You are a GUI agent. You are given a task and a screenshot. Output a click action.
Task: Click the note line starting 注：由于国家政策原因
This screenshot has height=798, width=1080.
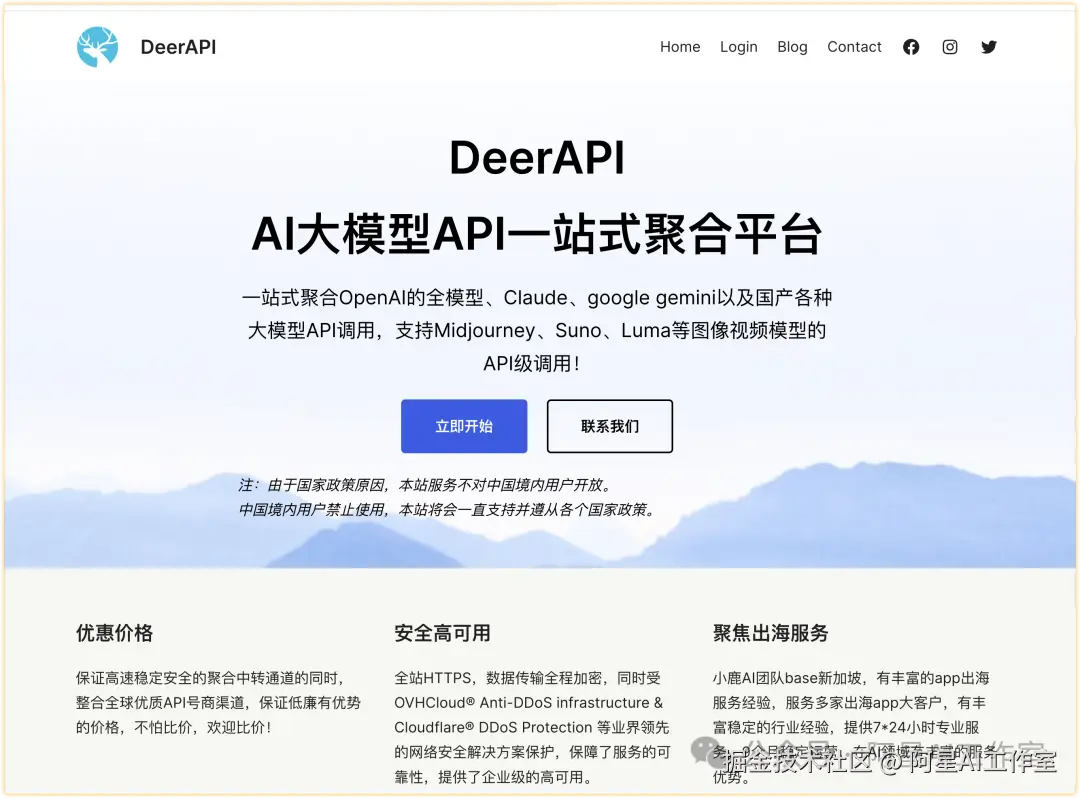pos(425,485)
